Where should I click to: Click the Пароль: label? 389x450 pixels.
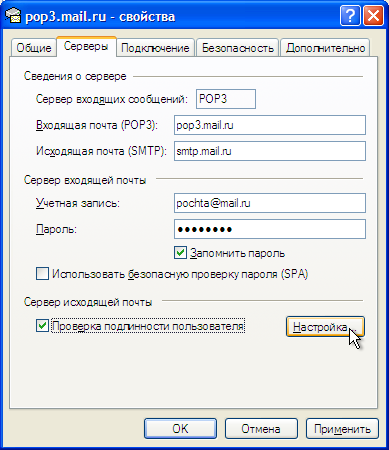click(56, 229)
